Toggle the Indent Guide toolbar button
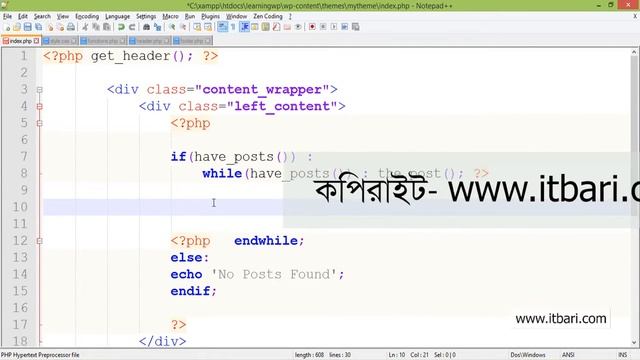Image resolution: width=640 pixels, height=360 pixels. pyautogui.click(x=244, y=27)
